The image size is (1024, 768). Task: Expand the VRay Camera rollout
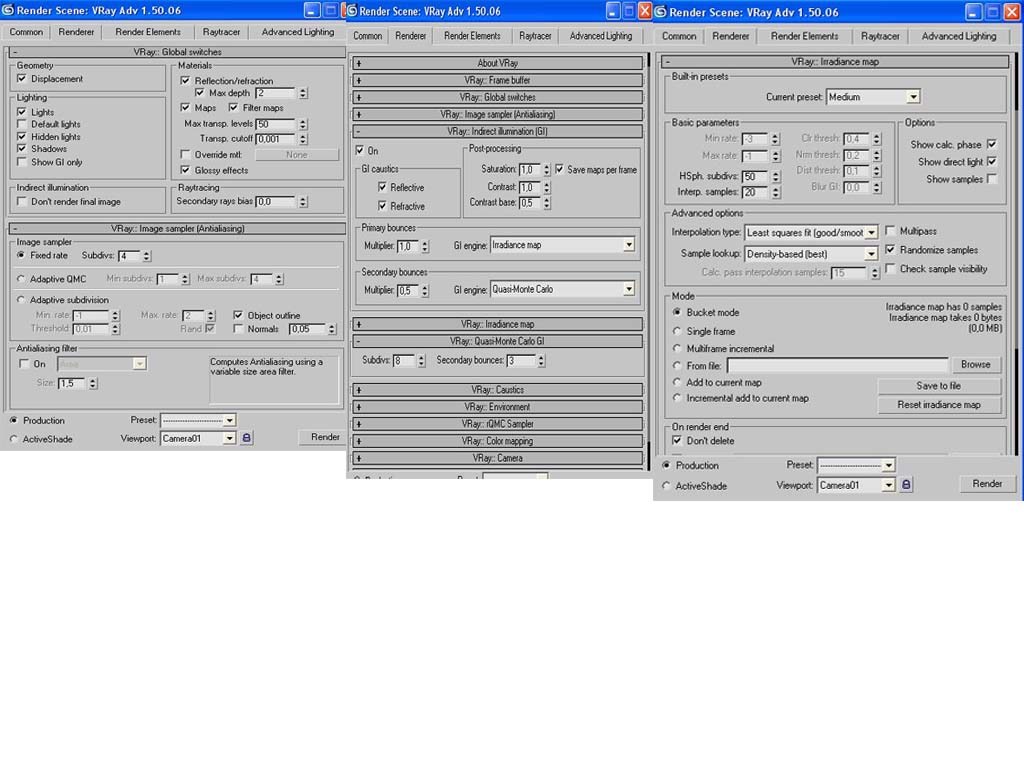[x=497, y=458]
